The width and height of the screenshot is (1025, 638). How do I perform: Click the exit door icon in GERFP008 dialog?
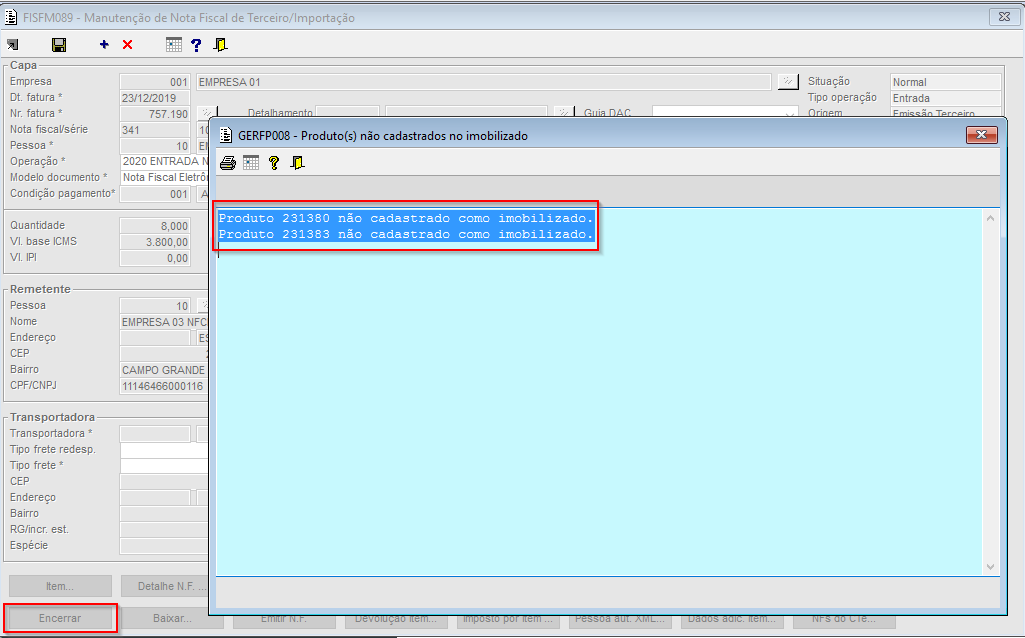(x=297, y=163)
